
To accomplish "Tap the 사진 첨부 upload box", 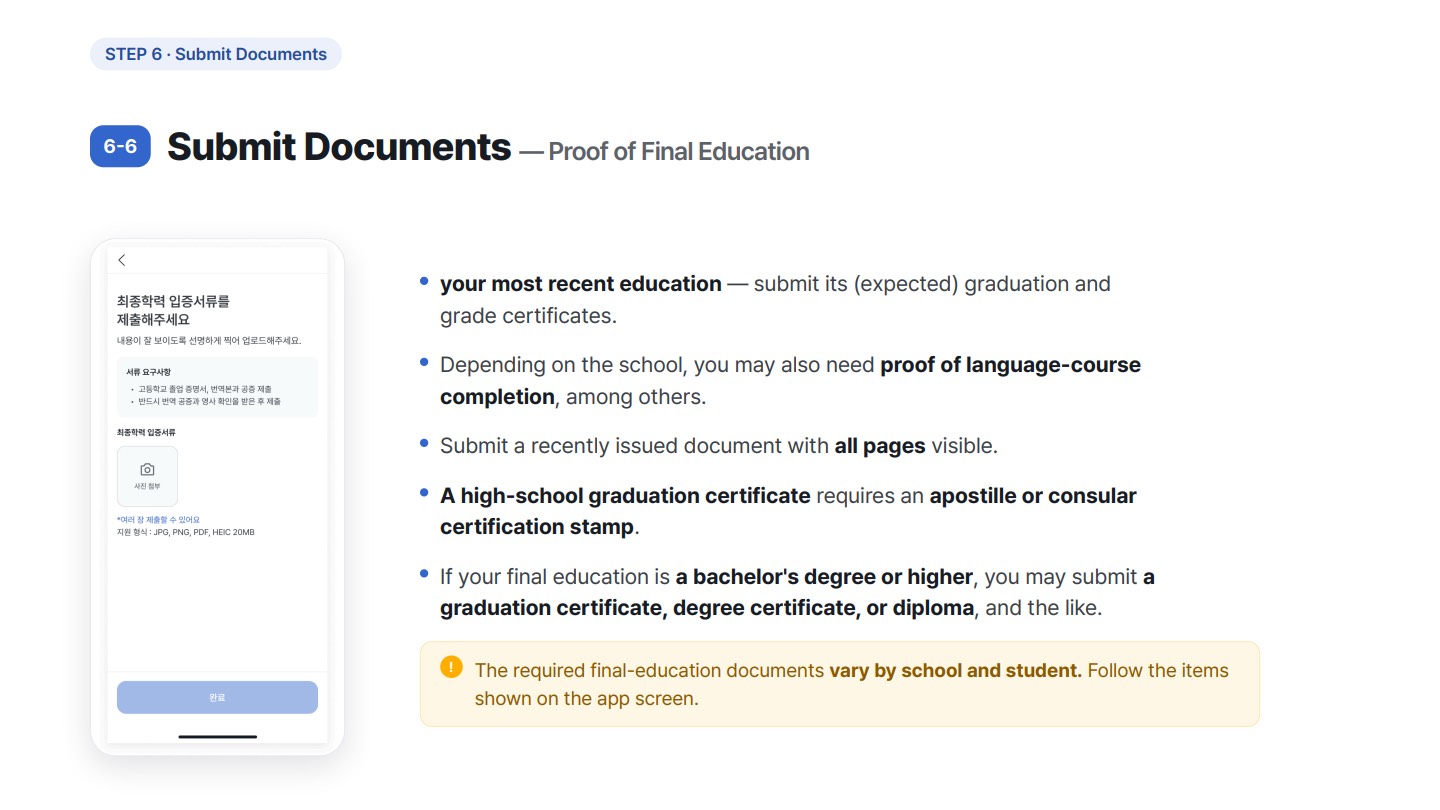I will (x=147, y=476).
